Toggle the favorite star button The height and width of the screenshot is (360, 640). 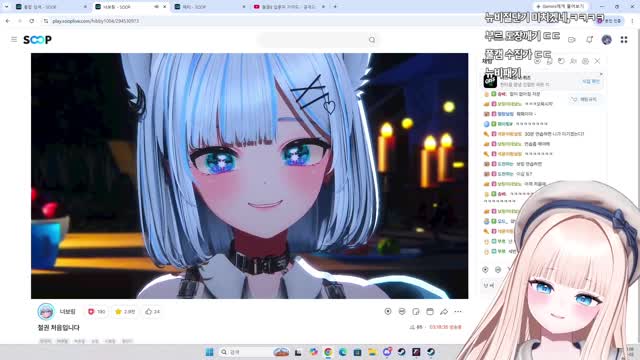(x=125, y=311)
